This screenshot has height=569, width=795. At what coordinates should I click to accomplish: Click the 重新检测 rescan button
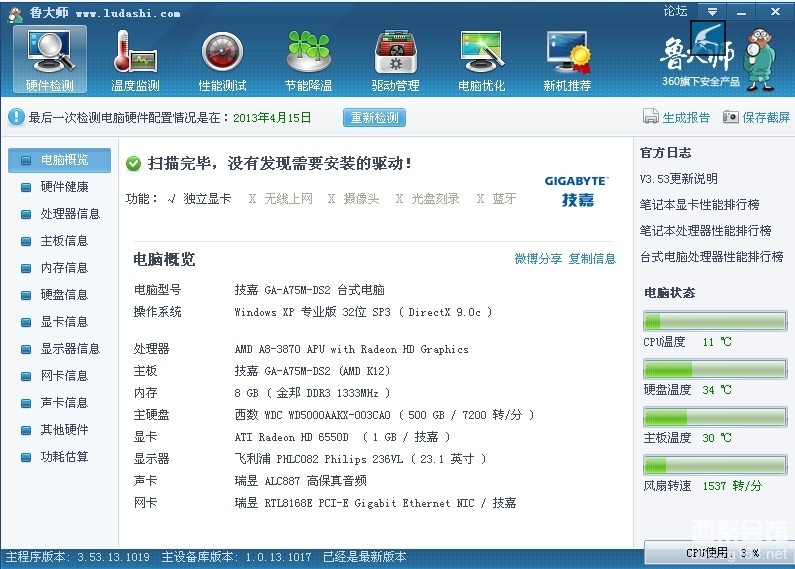pyautogui.click(x=374, y=117)
